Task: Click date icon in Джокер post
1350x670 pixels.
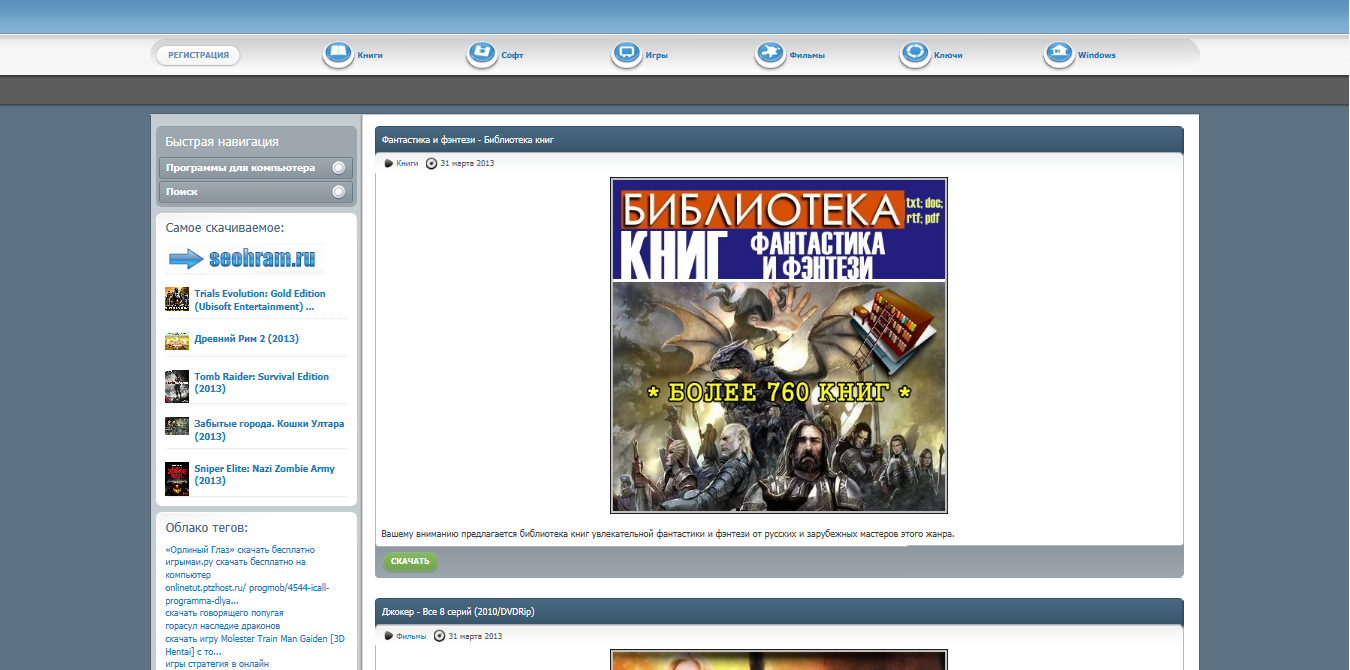Action: [x=440, y=636]
